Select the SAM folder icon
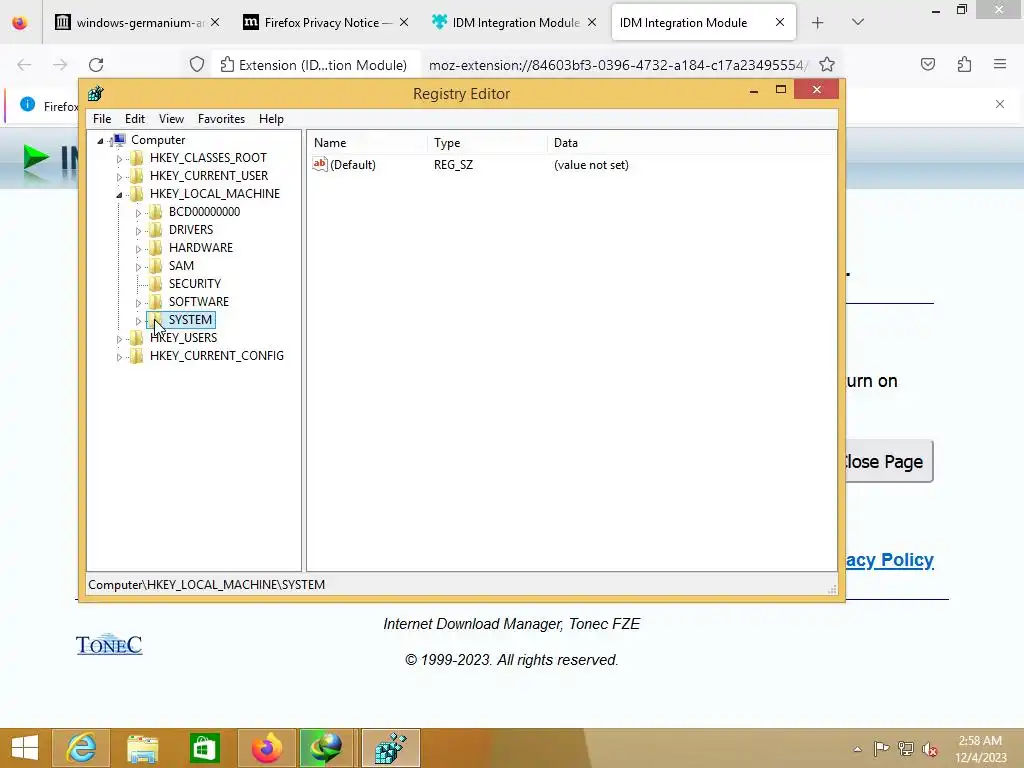This screenshot has height=768, width=1024. tap(155, 266)
